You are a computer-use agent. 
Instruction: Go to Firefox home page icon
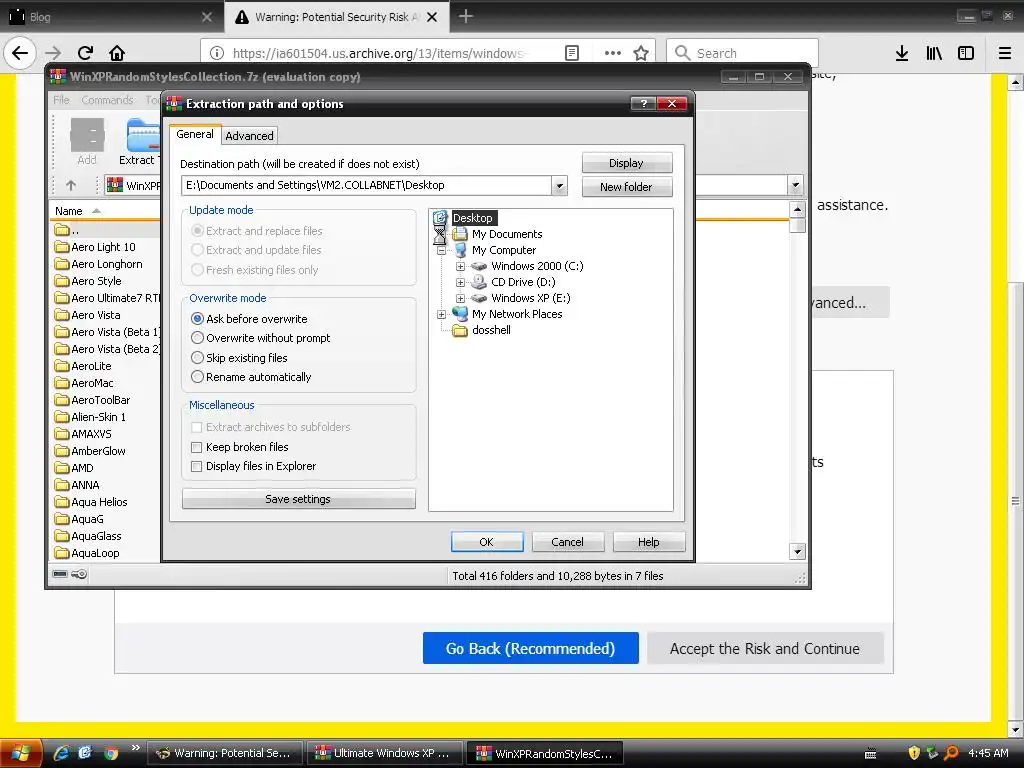(x=117, y=53)
